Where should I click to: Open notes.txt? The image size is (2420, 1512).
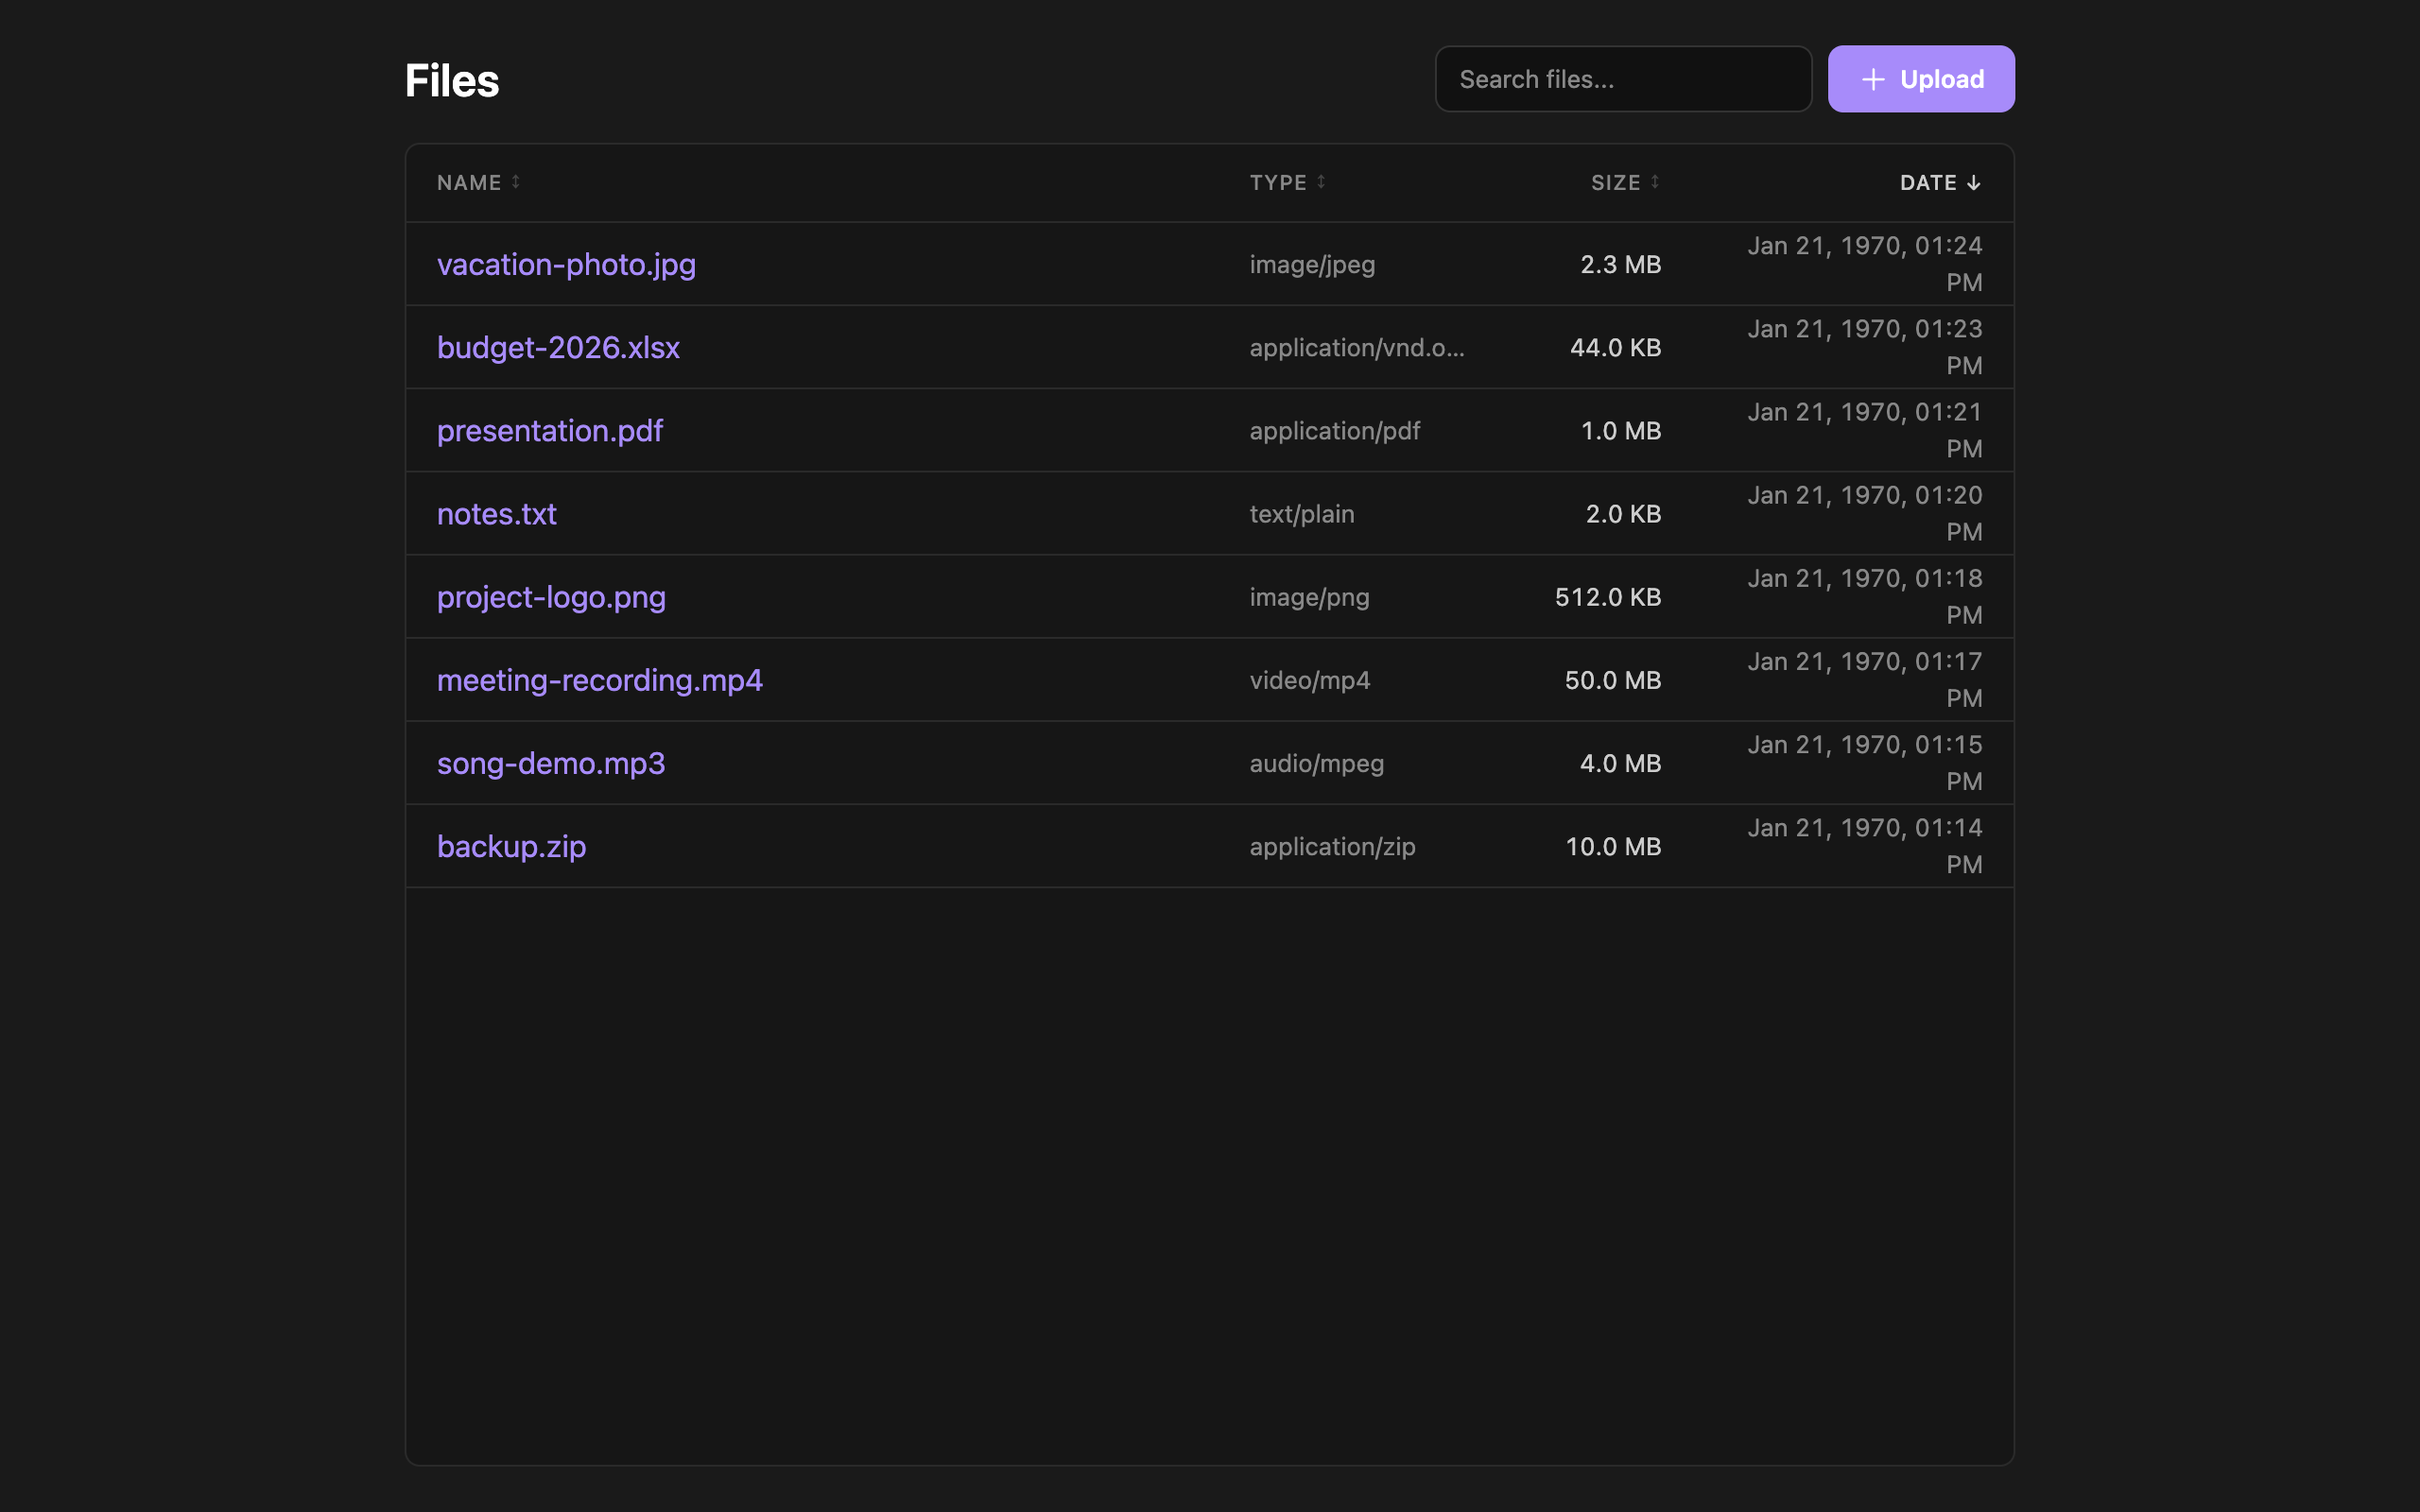[x=496, y=513]
